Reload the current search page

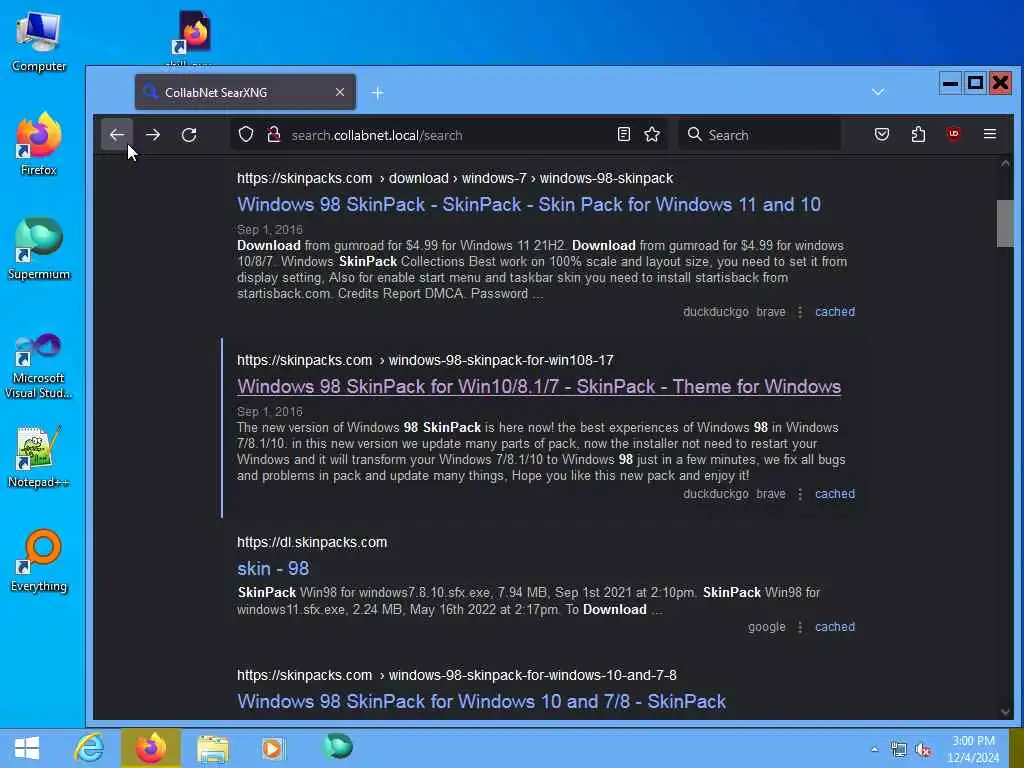click(x=189, y=135)
